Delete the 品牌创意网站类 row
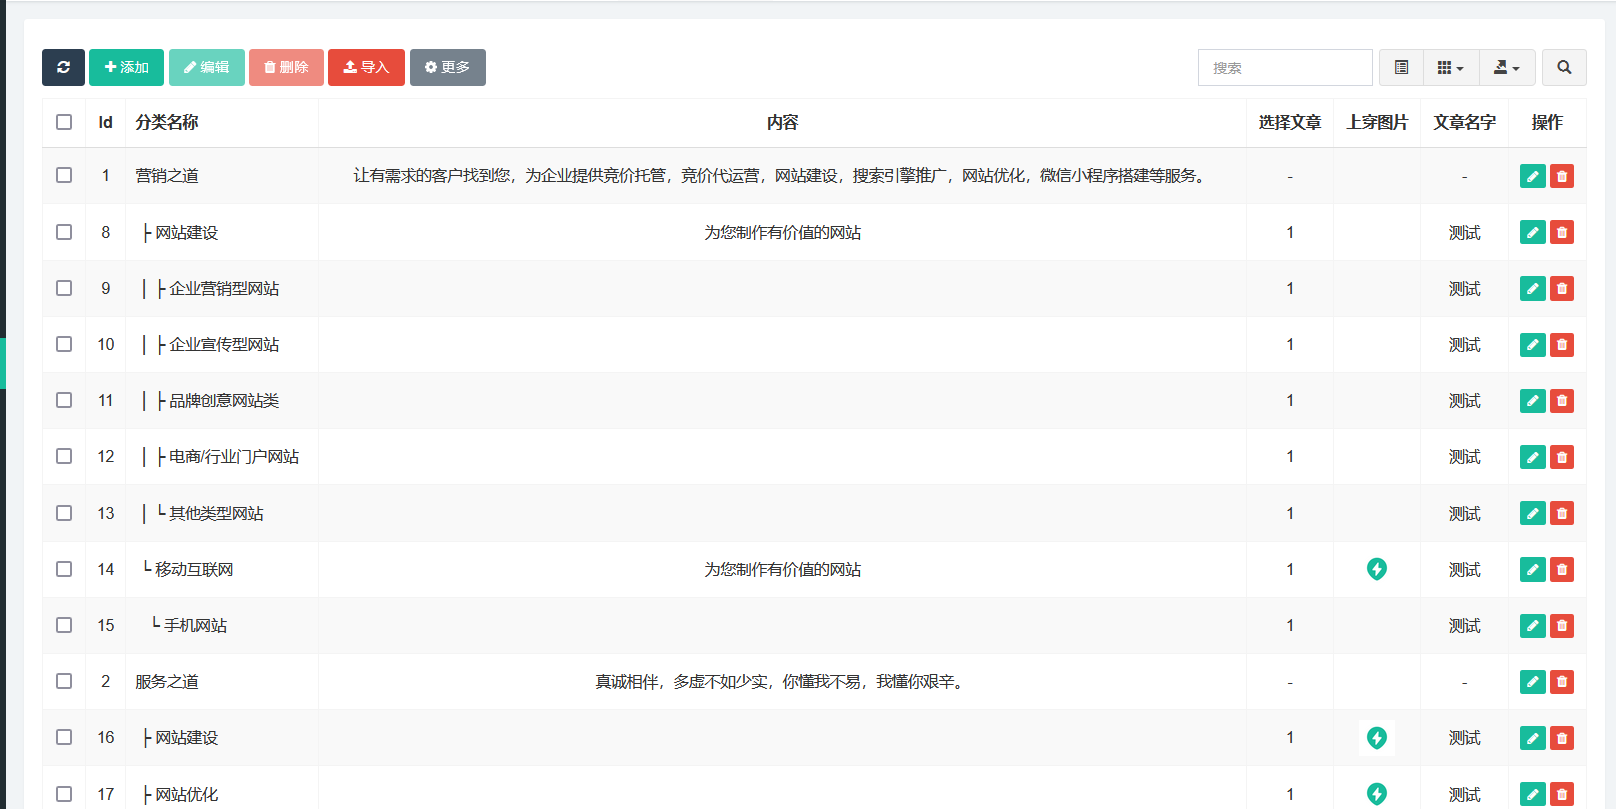The height and width of the screenshot is (809, 1616). point(1562,400)
